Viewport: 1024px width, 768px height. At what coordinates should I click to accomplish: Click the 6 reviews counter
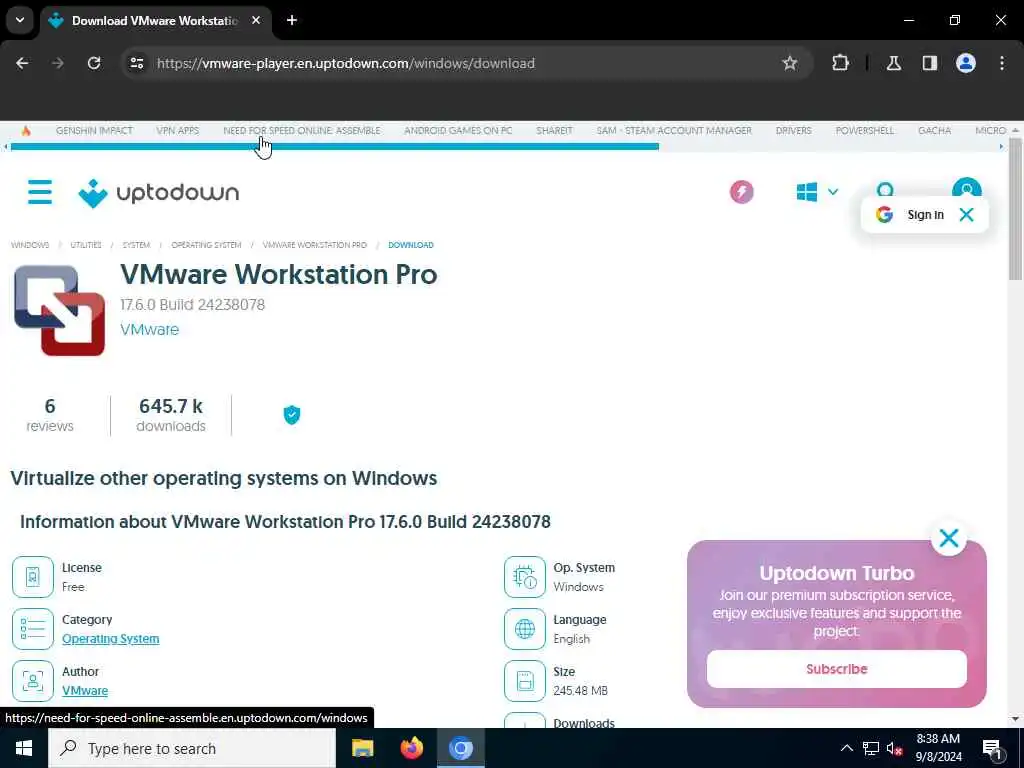pyautogui.click(x=50, y=415)
